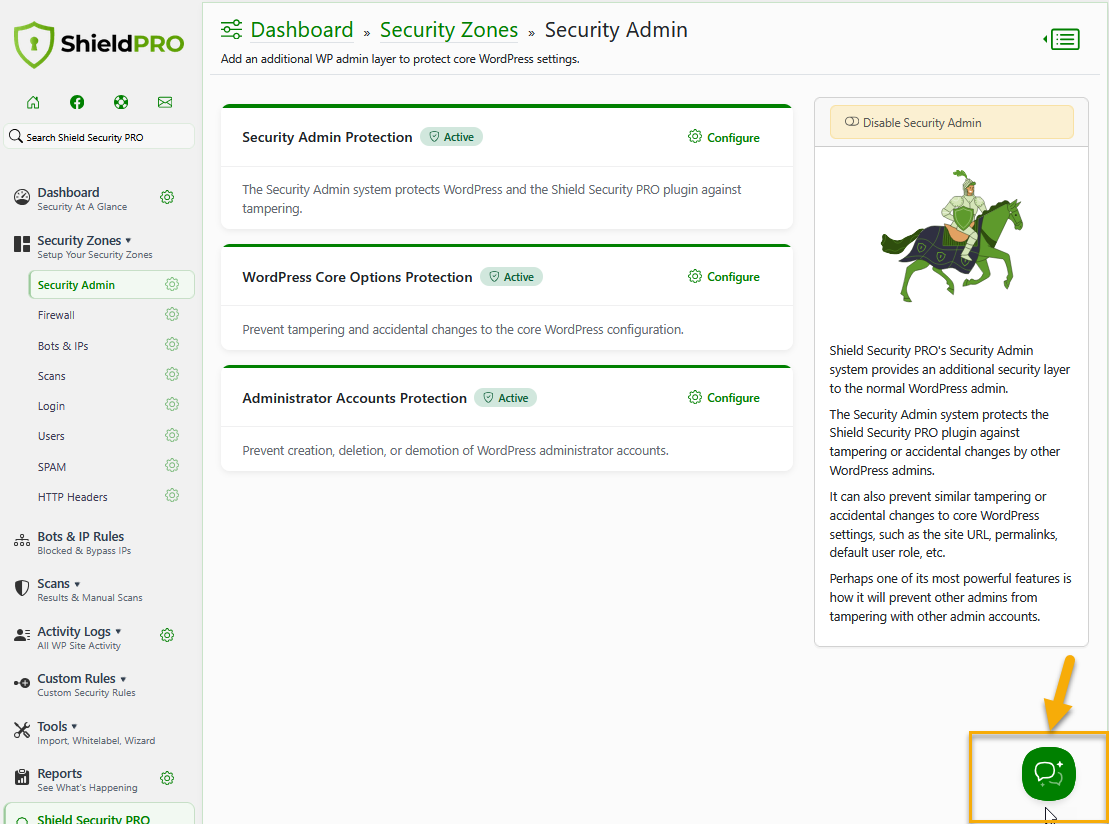The height and width of the screenshot is (824, 1109).
Task: Click Active badge on Administrator Accounts Protection
Action: pos(506,398)
